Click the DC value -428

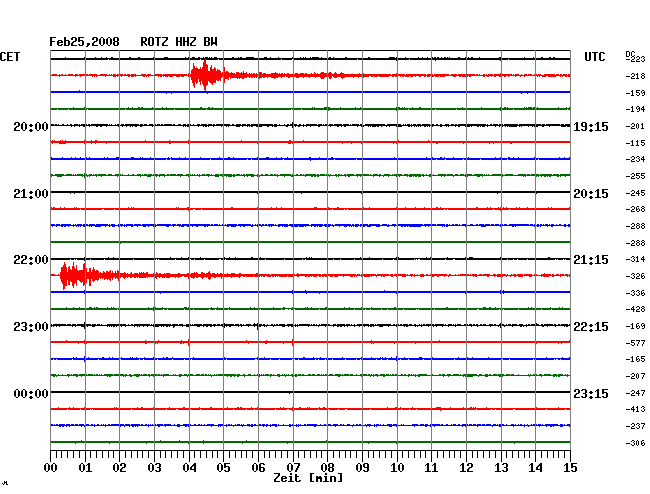click(x=635, y=309)
